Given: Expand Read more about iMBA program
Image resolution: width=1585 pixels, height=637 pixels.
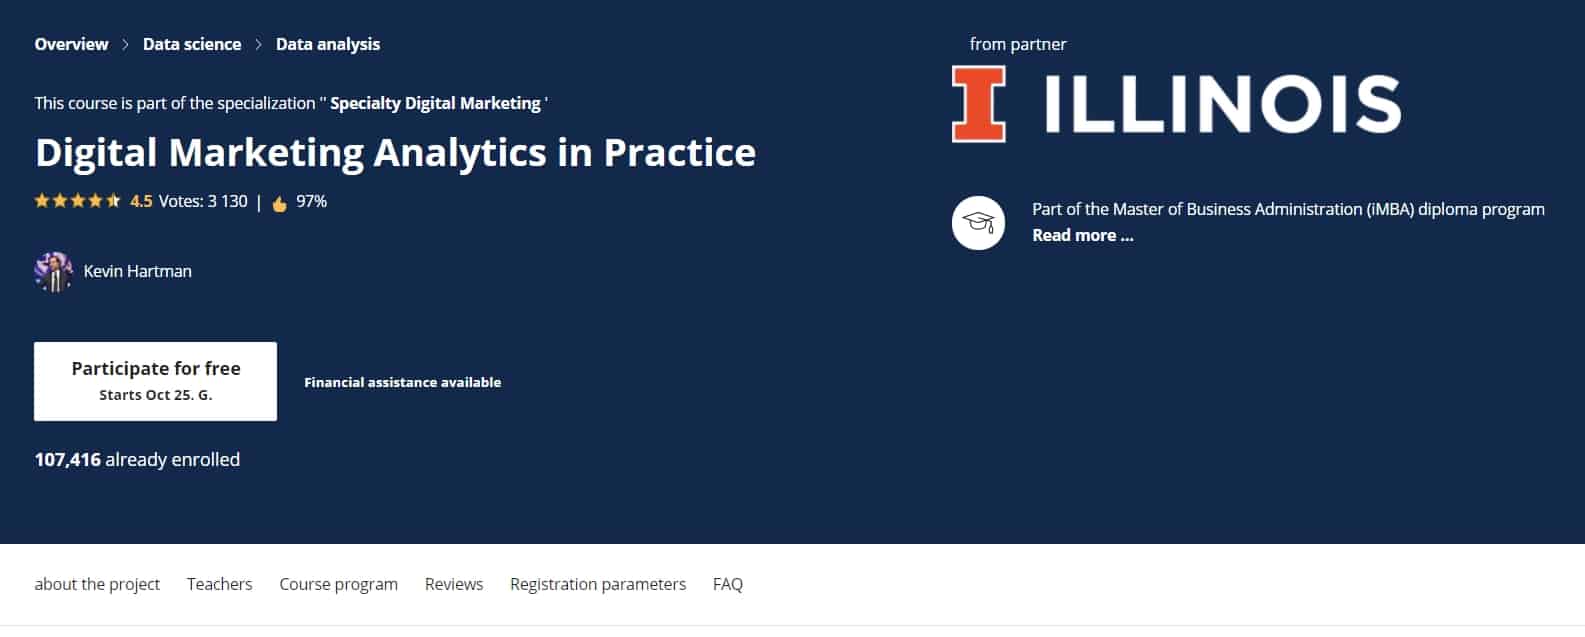Looking at the screenshot, I should [x=1083, y=235].
